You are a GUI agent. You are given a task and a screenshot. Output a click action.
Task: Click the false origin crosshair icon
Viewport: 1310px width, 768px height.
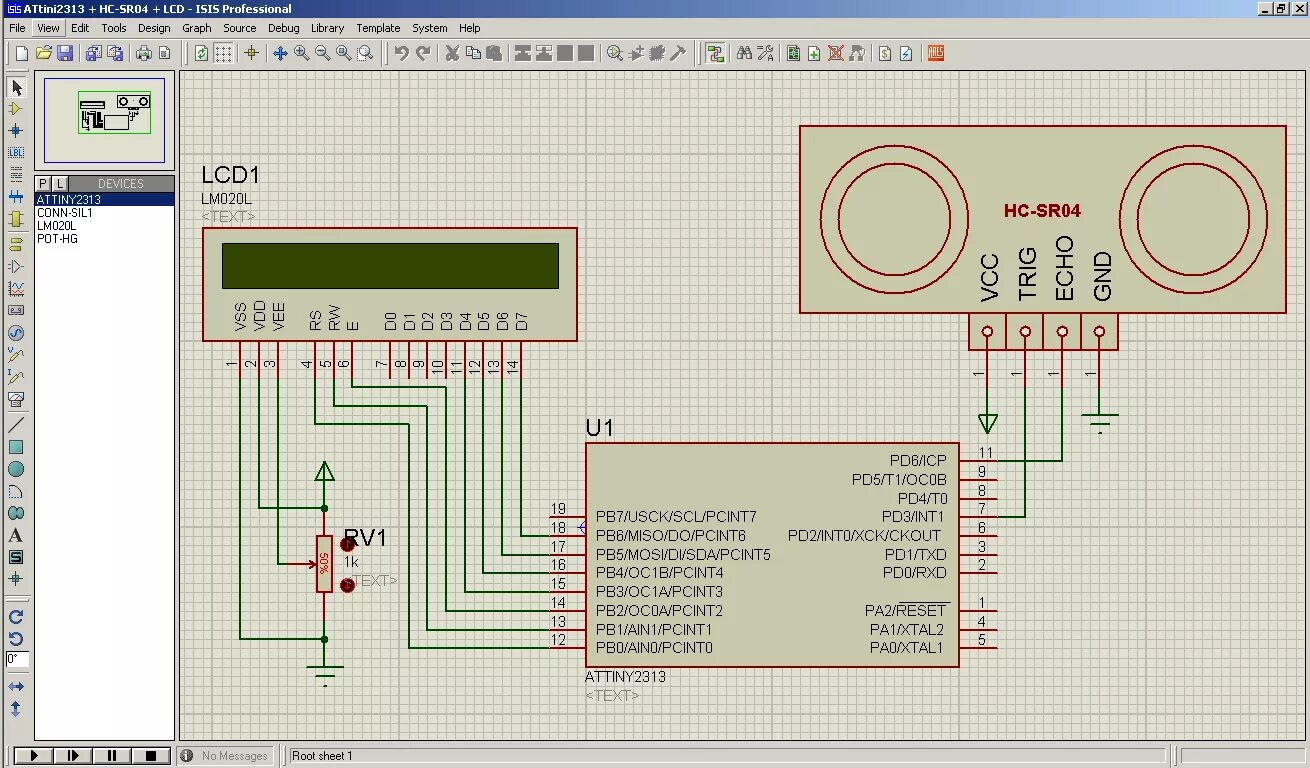click(x=251, y=53)
